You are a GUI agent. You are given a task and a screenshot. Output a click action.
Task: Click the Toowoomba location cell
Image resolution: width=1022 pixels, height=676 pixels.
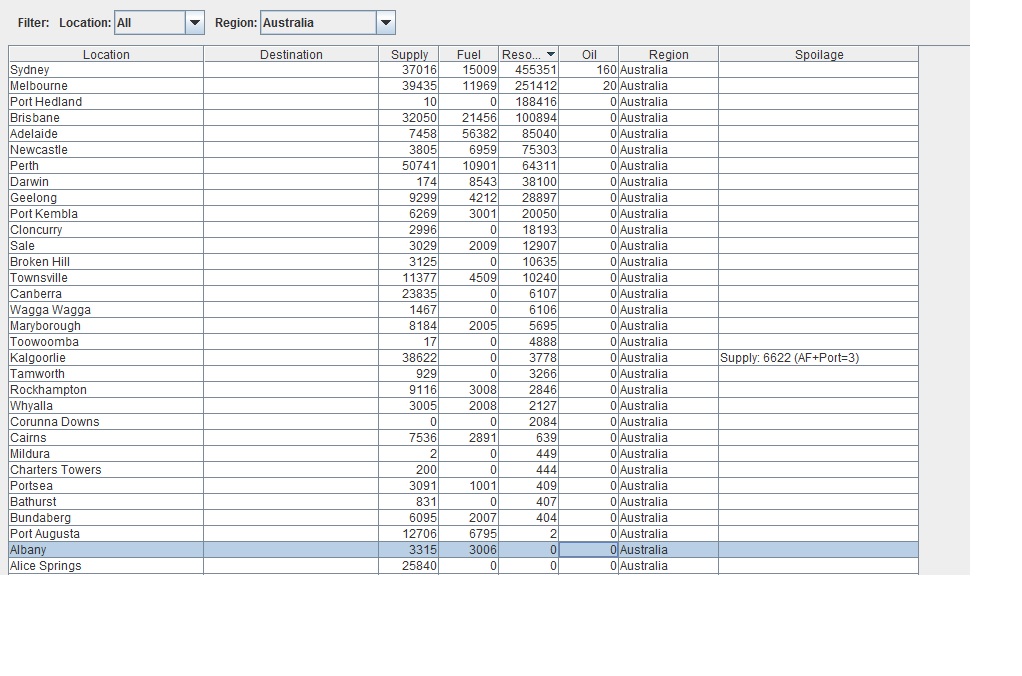click(106, 342)
